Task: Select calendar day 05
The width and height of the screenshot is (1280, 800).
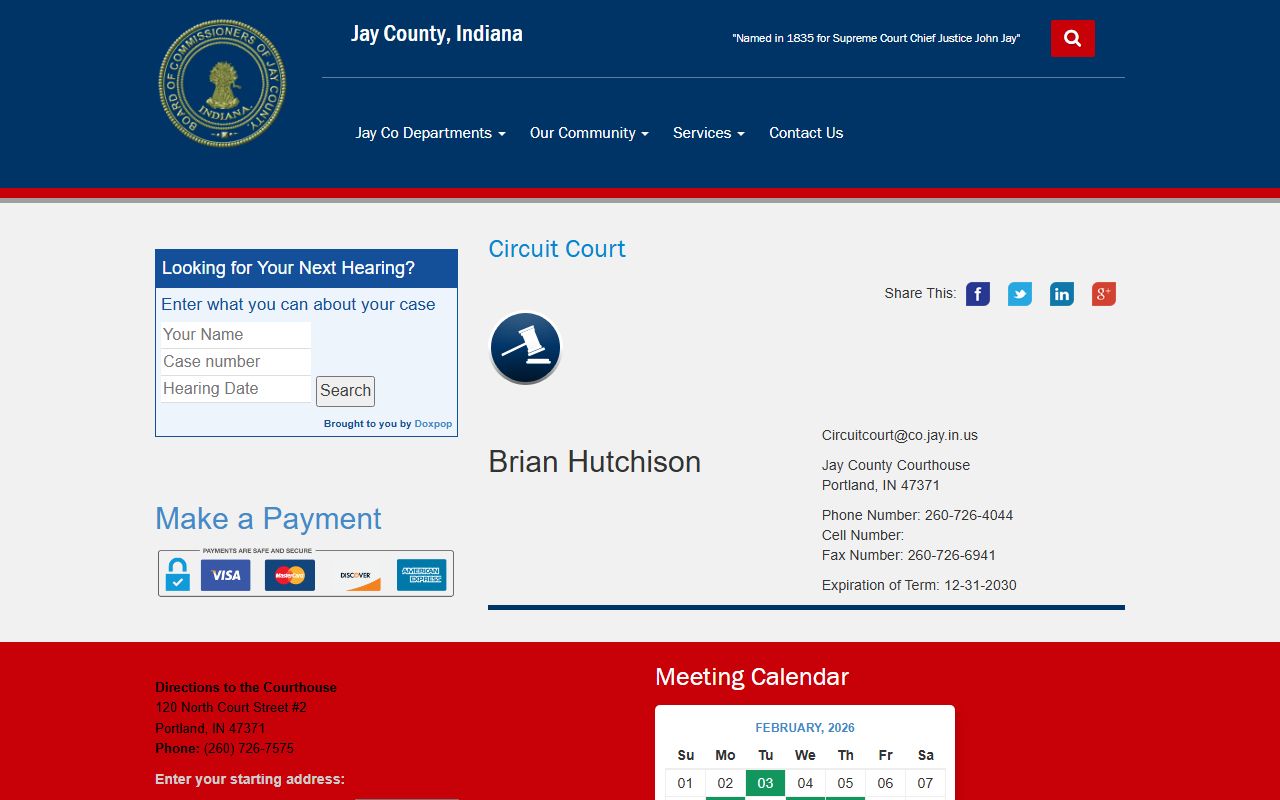Action: [x=845, y=783]
